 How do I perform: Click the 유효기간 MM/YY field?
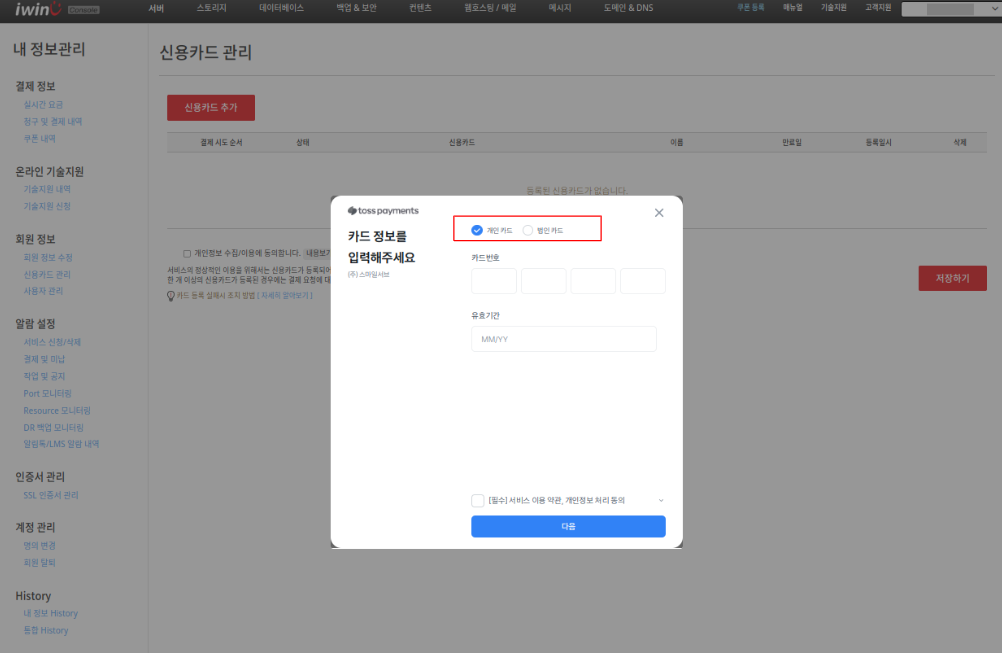(563, 339)
